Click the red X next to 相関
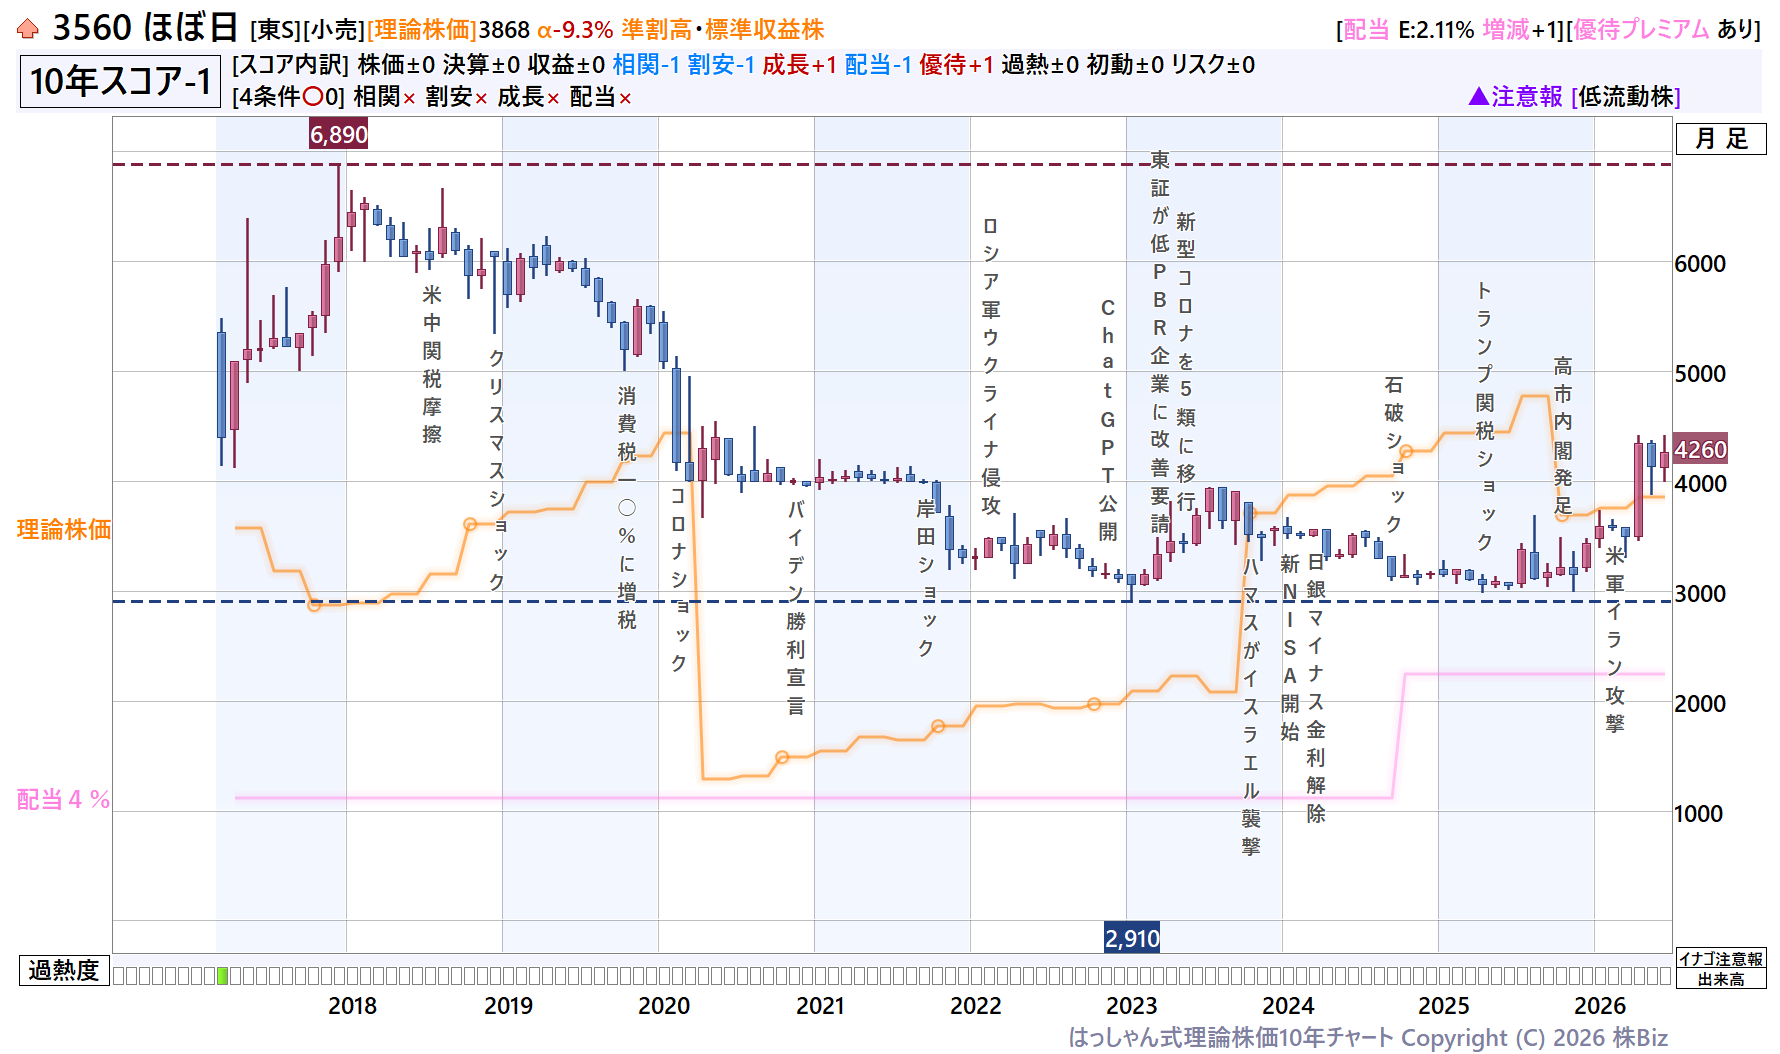 click(409, 99)
